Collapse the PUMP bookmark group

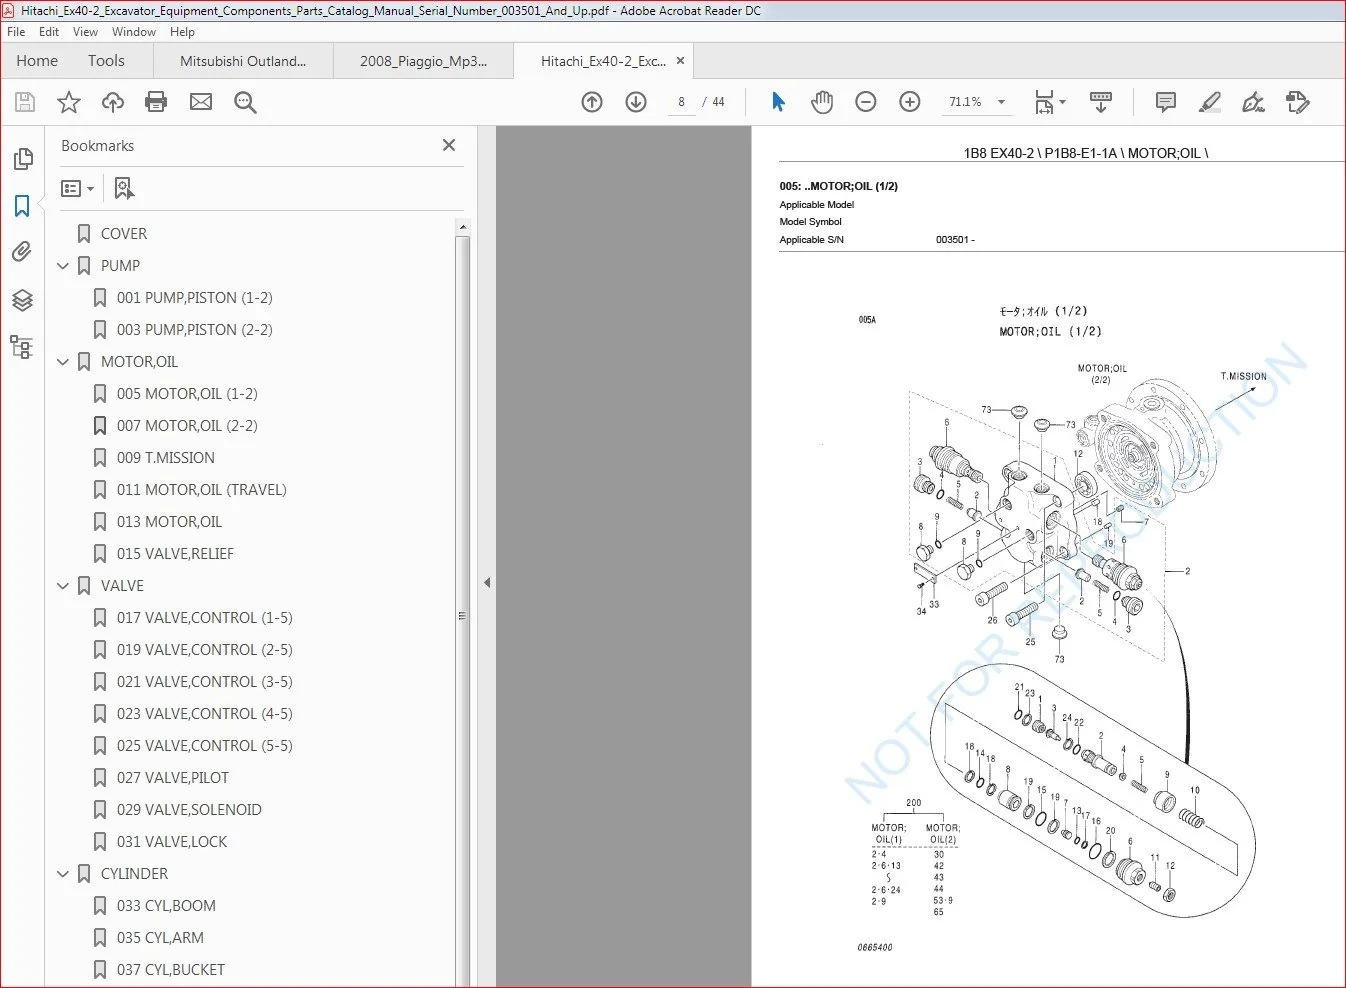(63, 266)
